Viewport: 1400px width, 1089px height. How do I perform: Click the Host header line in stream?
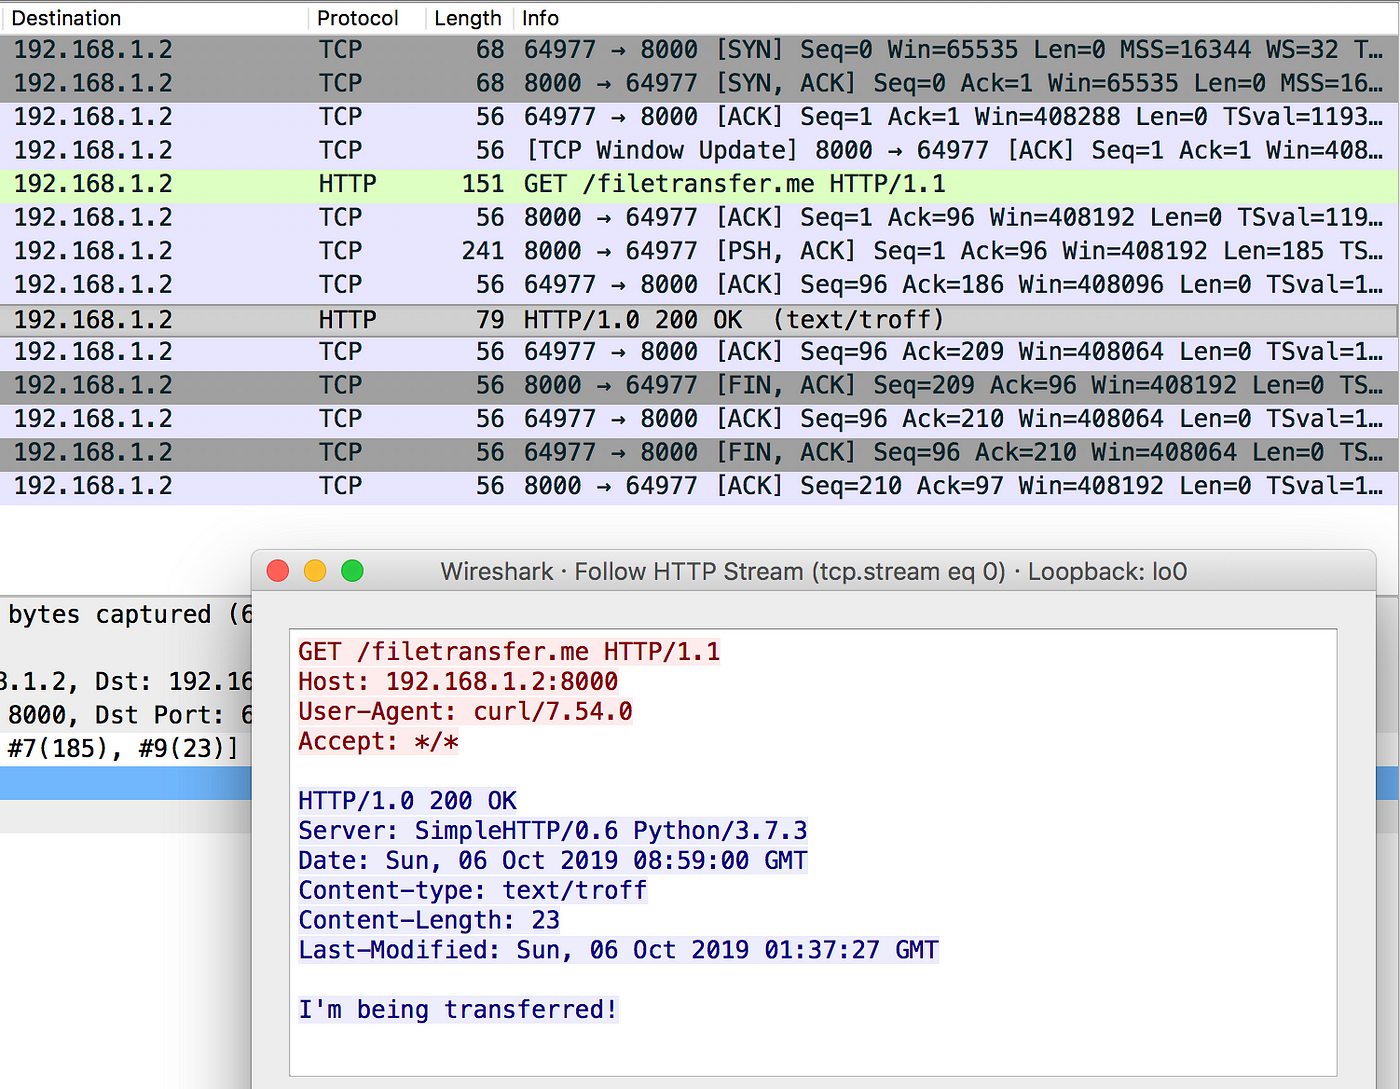(458, 682)
